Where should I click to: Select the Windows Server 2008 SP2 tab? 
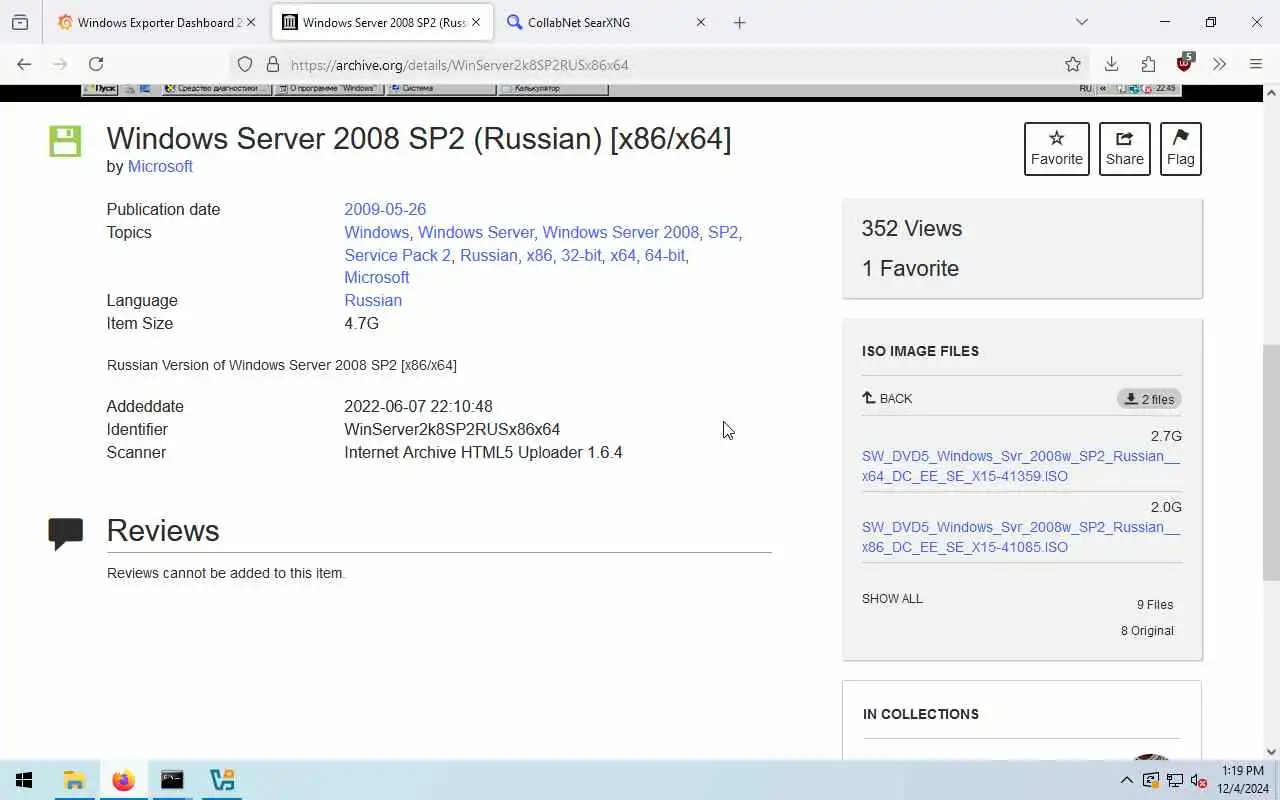[x=382, y=22]
